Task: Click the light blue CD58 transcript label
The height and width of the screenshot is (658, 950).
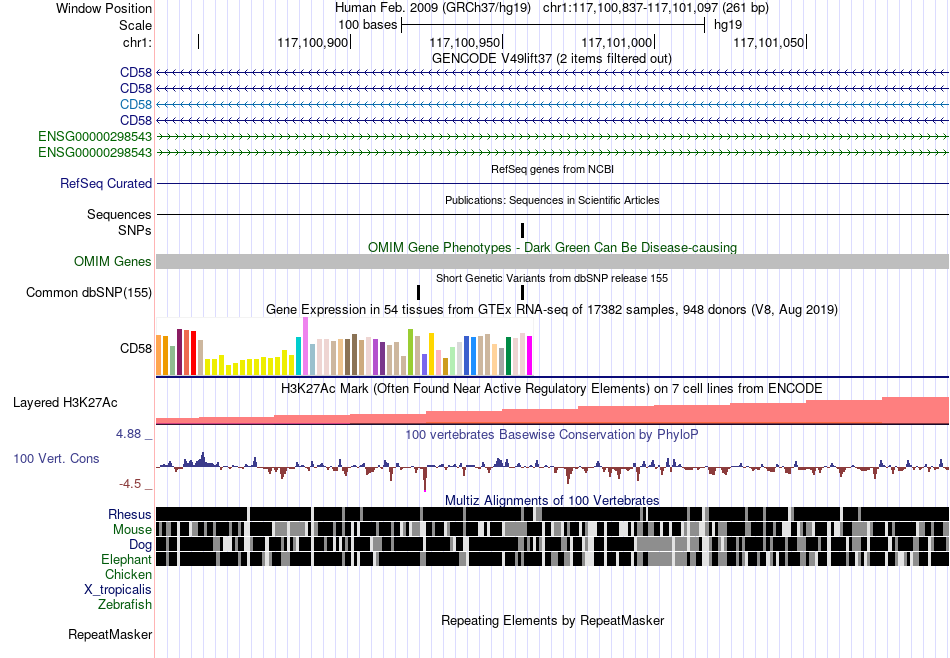Action: pos(136,104)
